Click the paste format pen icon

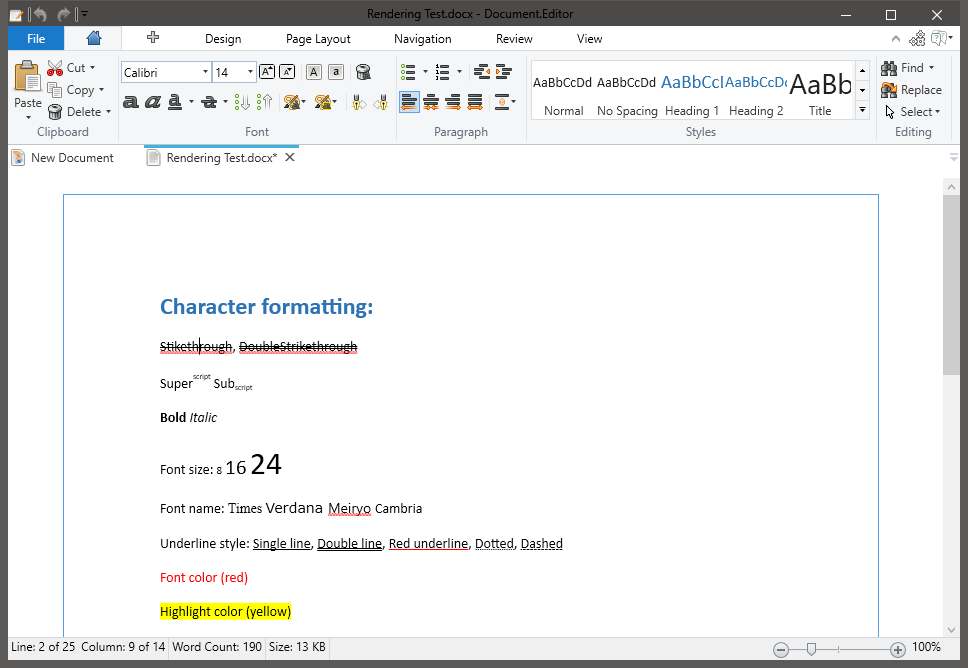point(381,102)
